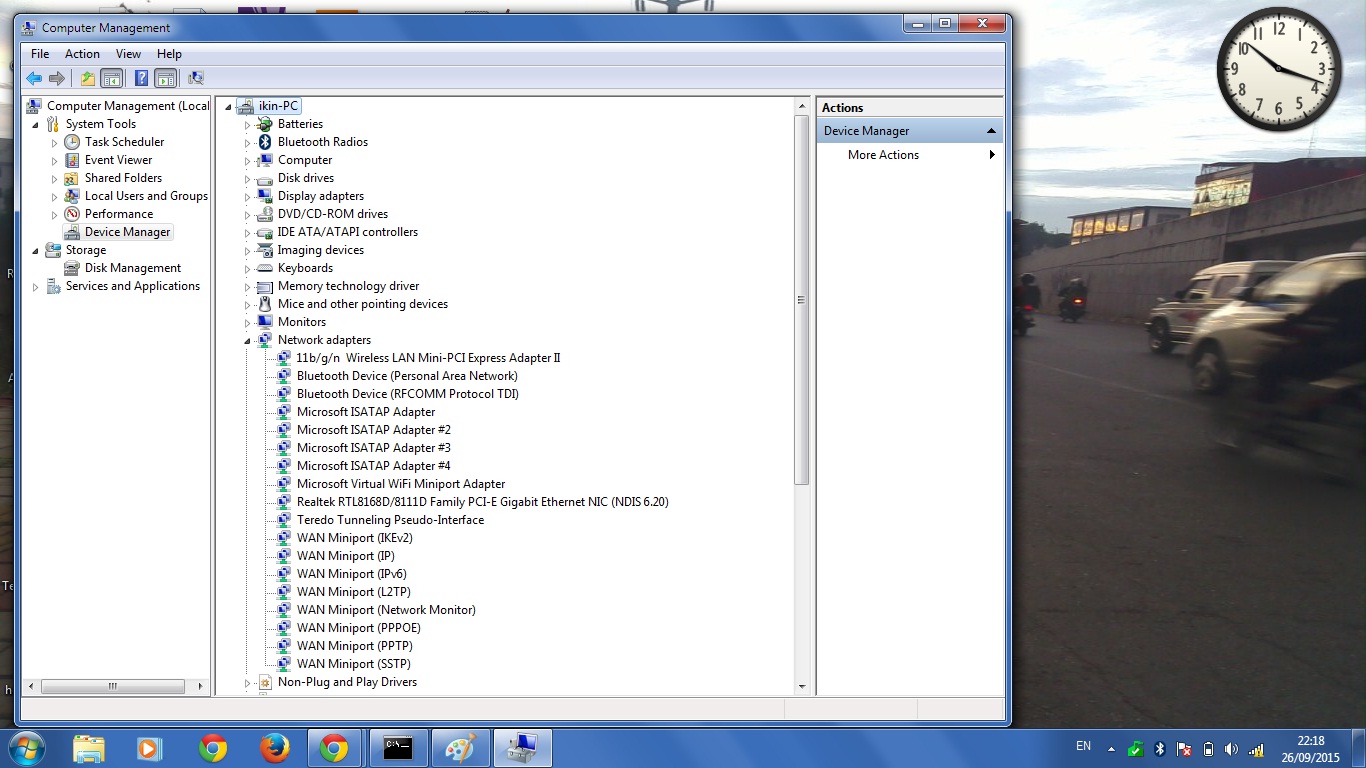This screenshot has width=1366, height=768.
Task: Expand Services and Applications node
Action: [x=36, y=287]
